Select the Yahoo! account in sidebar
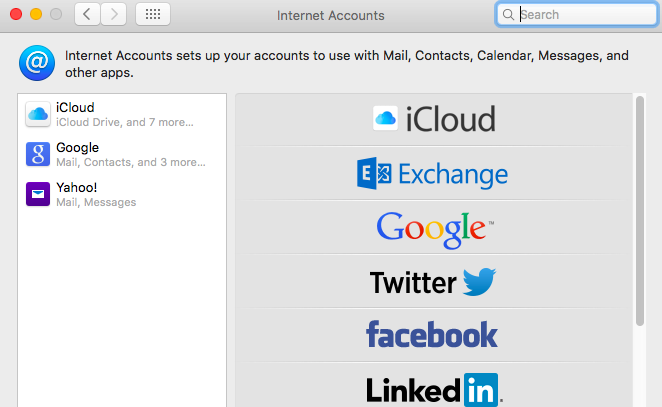This screenshot has height=407, width=662. [122, 195]
